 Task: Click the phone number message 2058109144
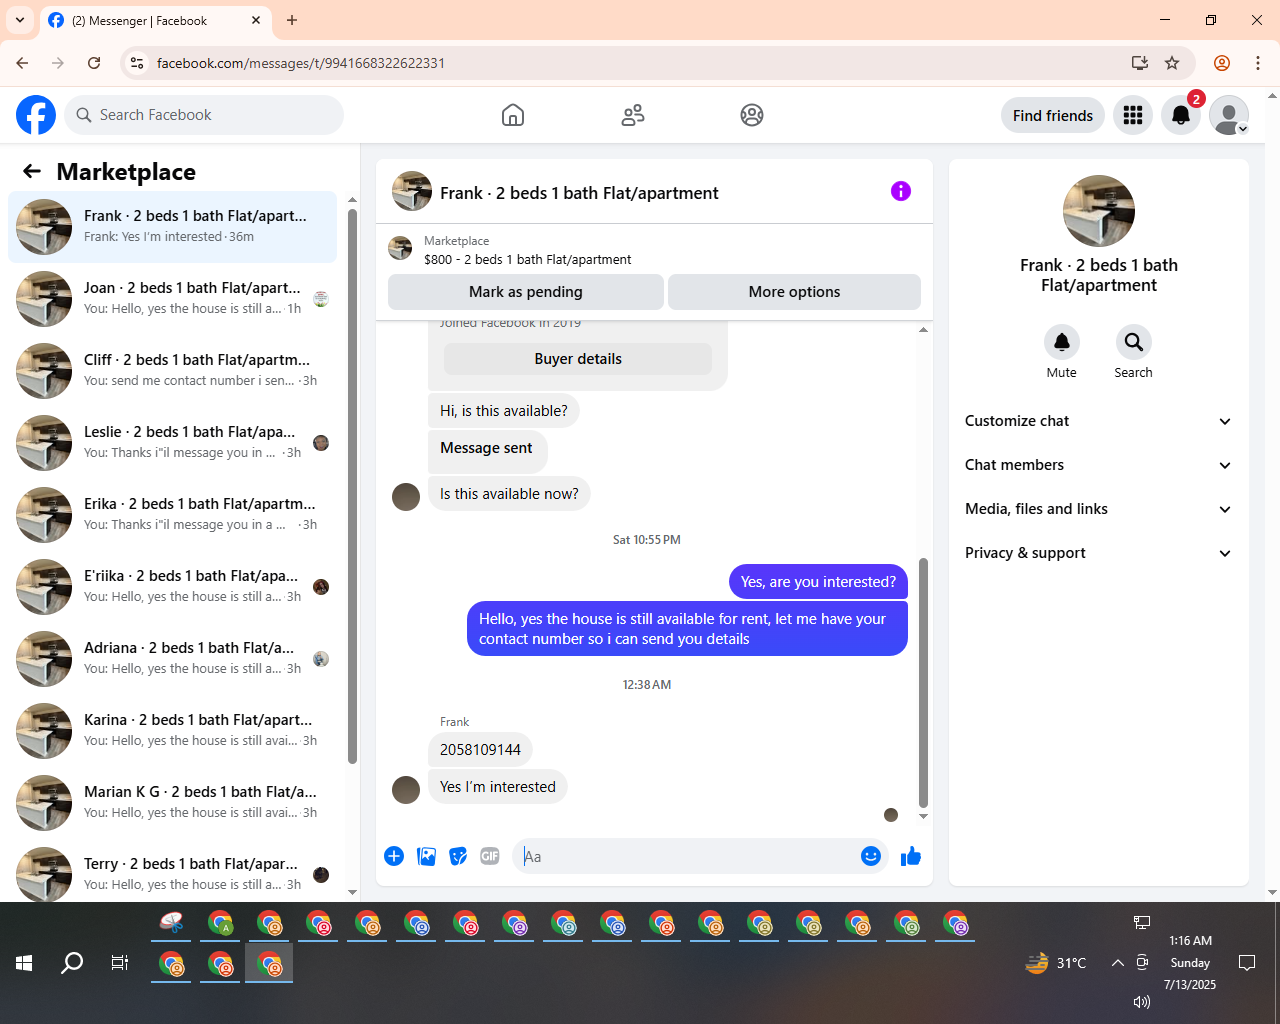[480, 750]
